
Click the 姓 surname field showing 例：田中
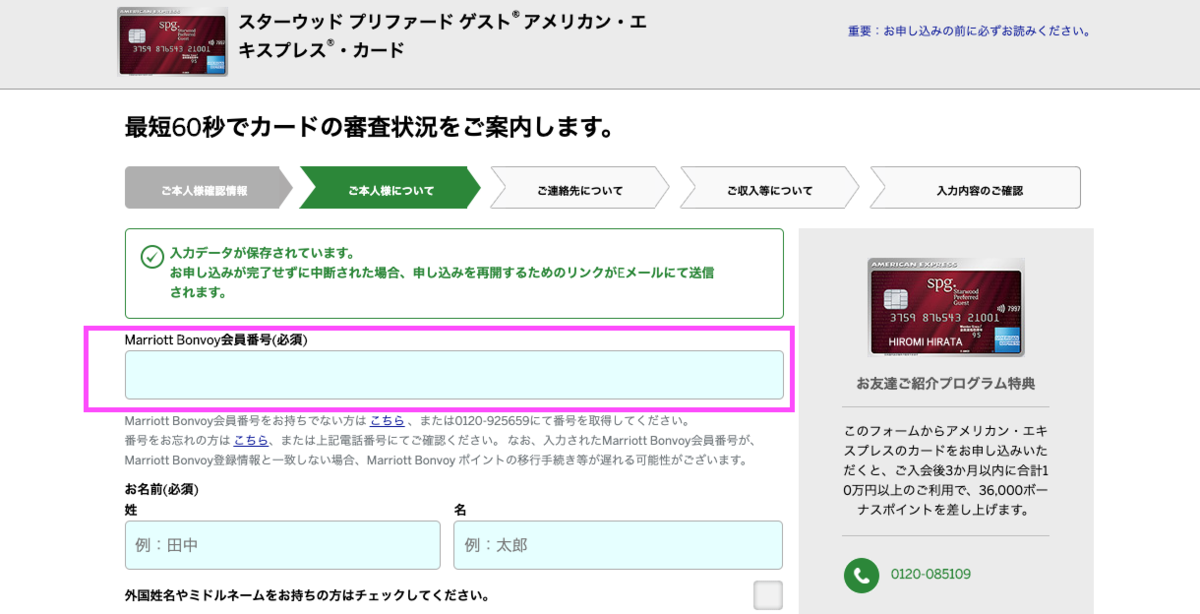283,545
